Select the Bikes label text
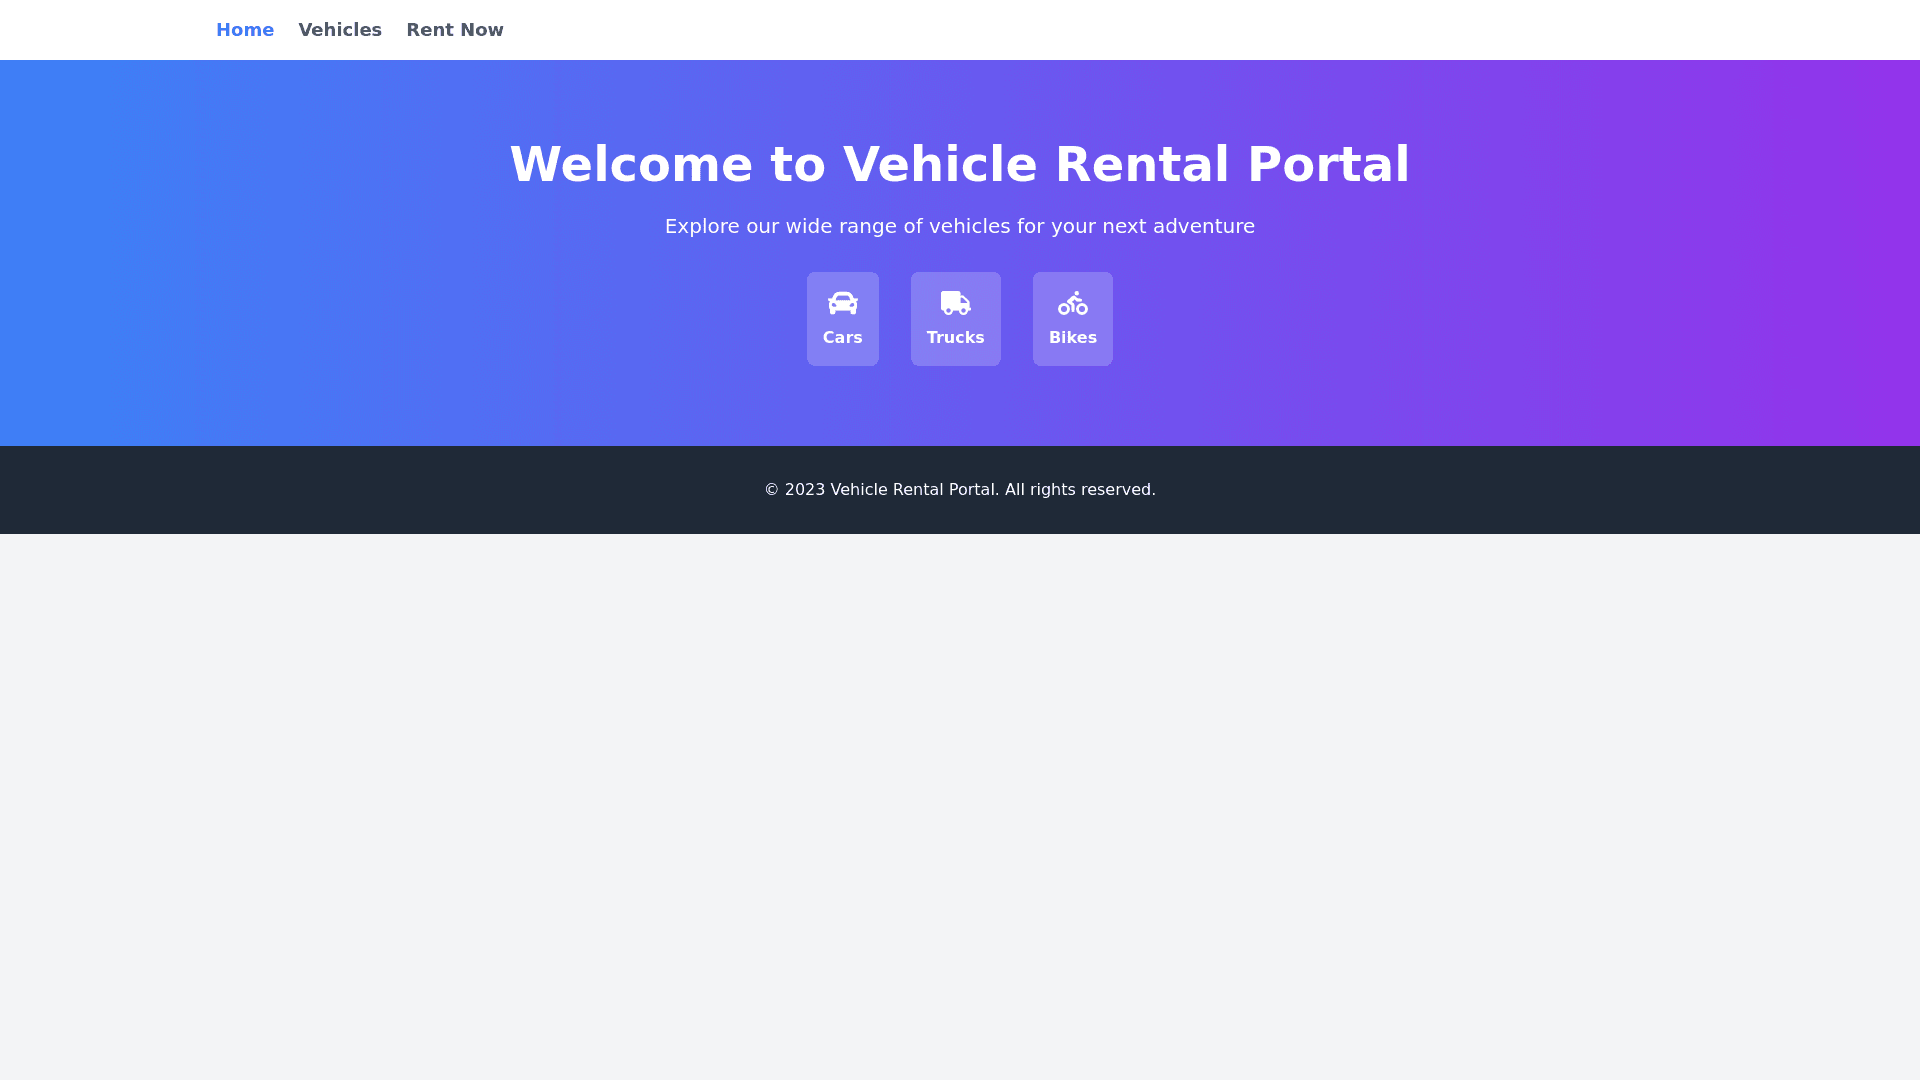 (x=1072, y=338)
